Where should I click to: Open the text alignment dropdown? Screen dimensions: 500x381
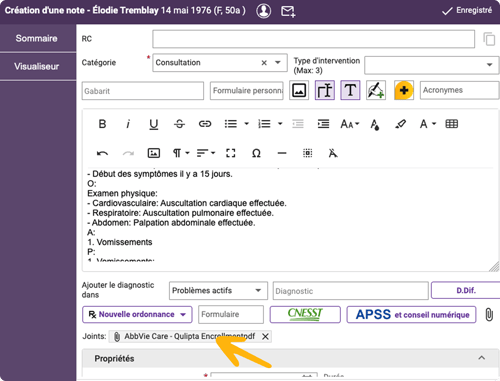(206, 153)
